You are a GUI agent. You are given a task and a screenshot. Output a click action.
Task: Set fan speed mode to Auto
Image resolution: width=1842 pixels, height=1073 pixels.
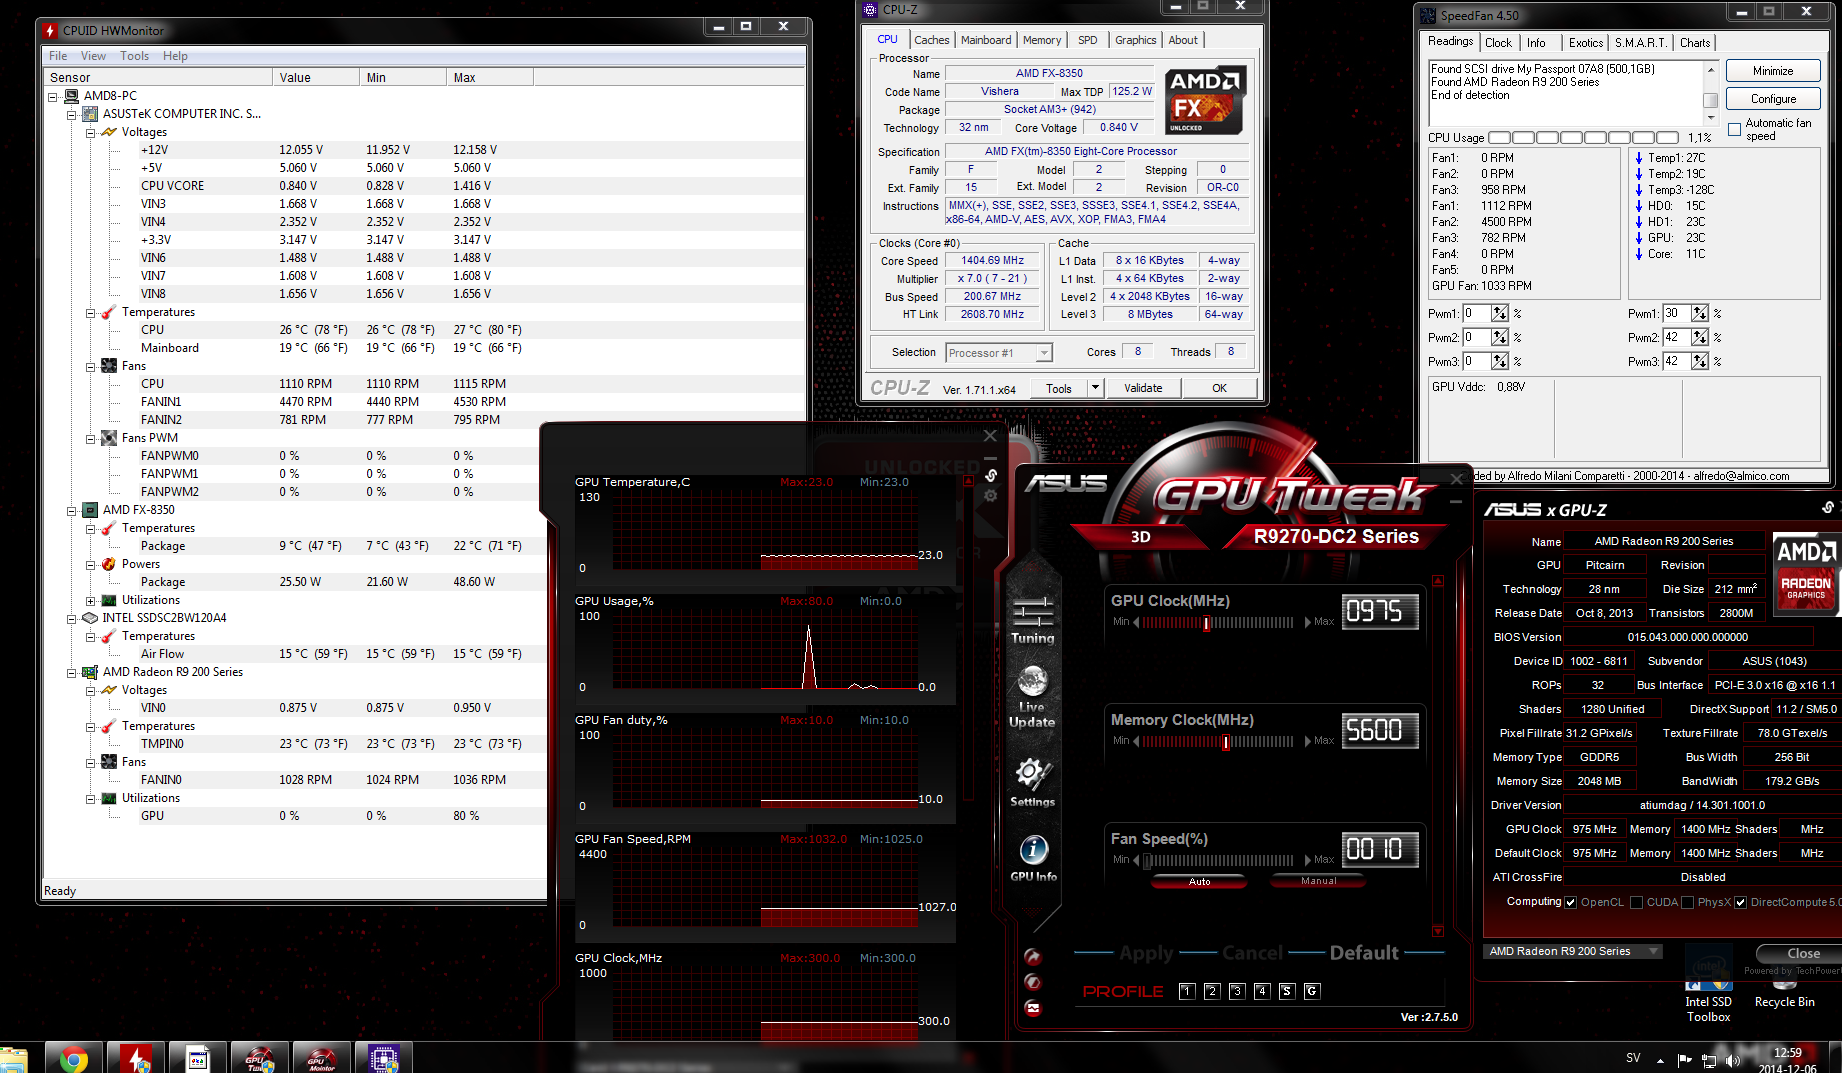click(1200, 881)
